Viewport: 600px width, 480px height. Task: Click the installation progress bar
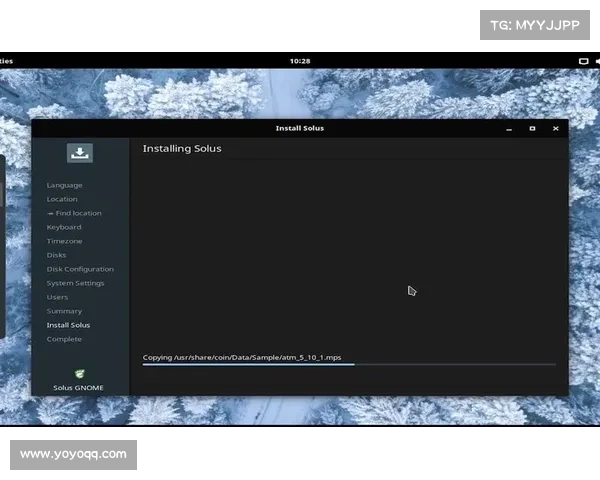[348, 365]
